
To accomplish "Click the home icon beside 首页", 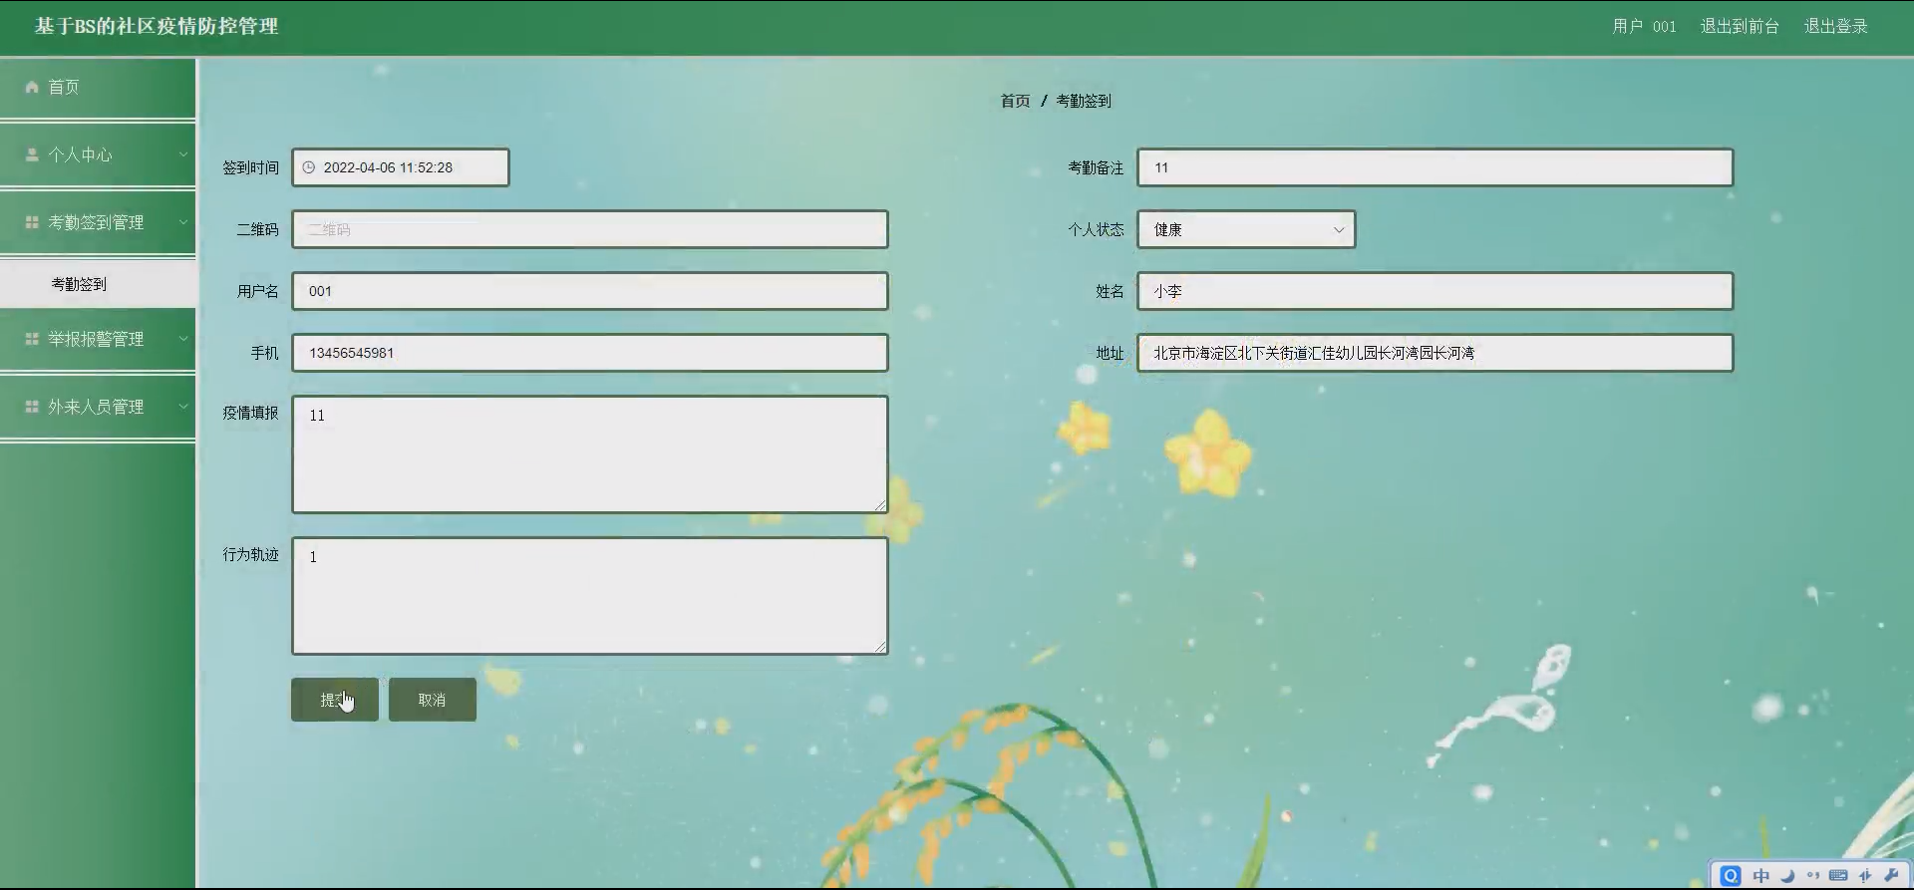I will pos(32,87).
